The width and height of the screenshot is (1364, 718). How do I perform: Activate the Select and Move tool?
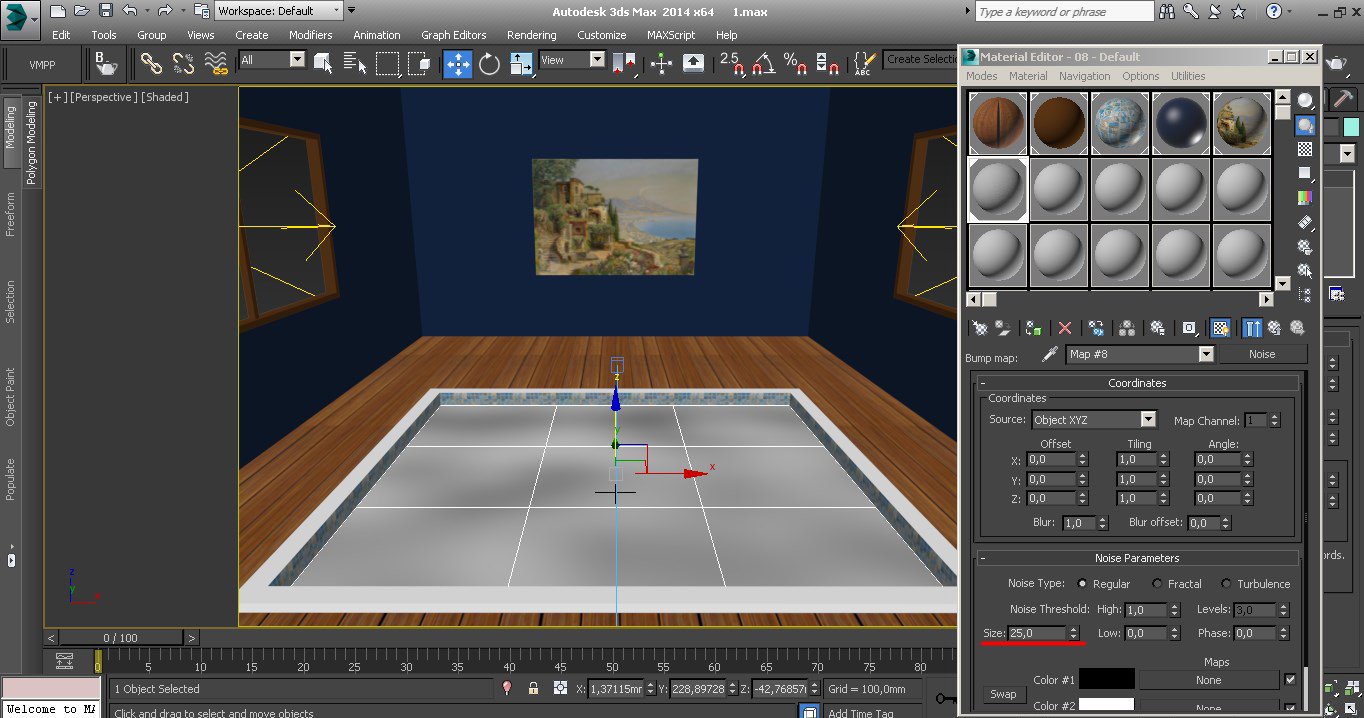458,64
